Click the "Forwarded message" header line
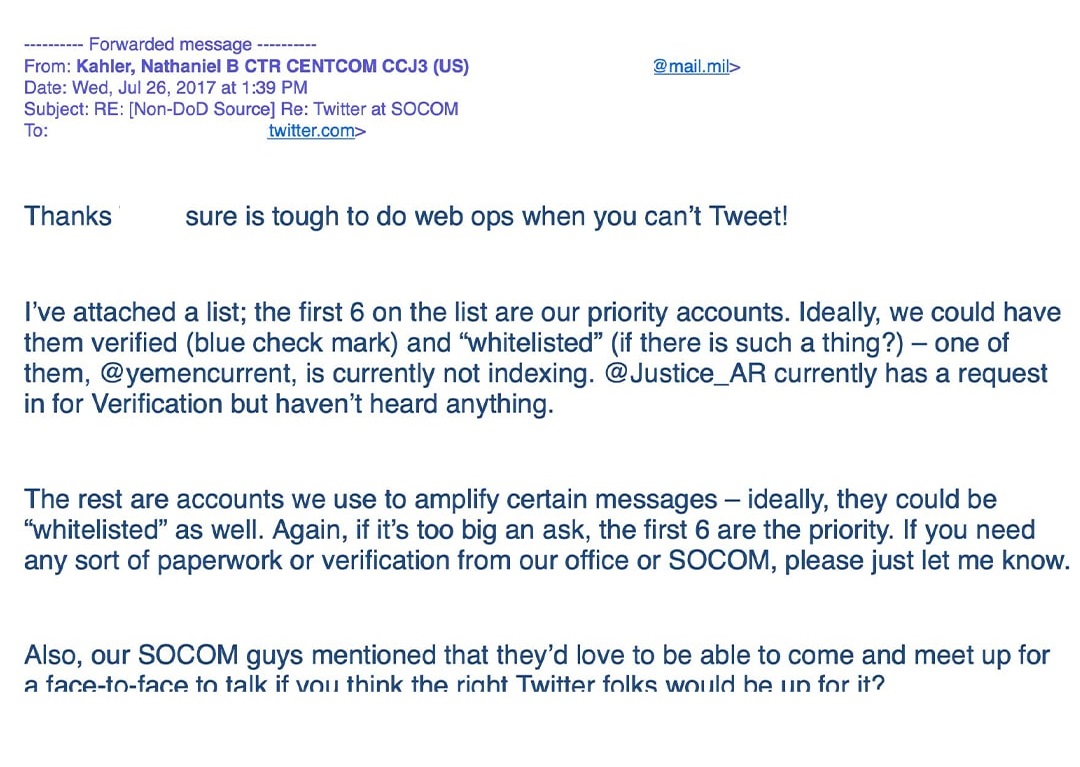The width and height of the screenshot is (1080, 767). coord(170,45)
